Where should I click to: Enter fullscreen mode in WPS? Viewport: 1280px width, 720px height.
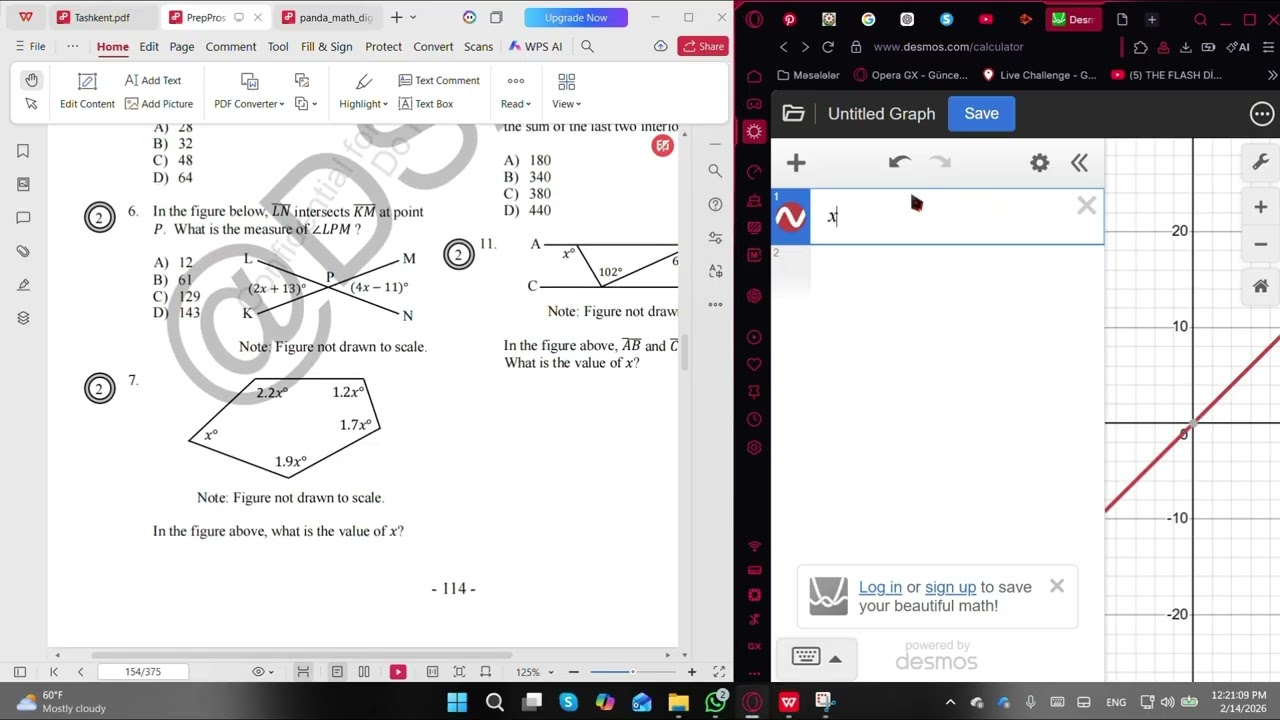(x=719, y=672)
